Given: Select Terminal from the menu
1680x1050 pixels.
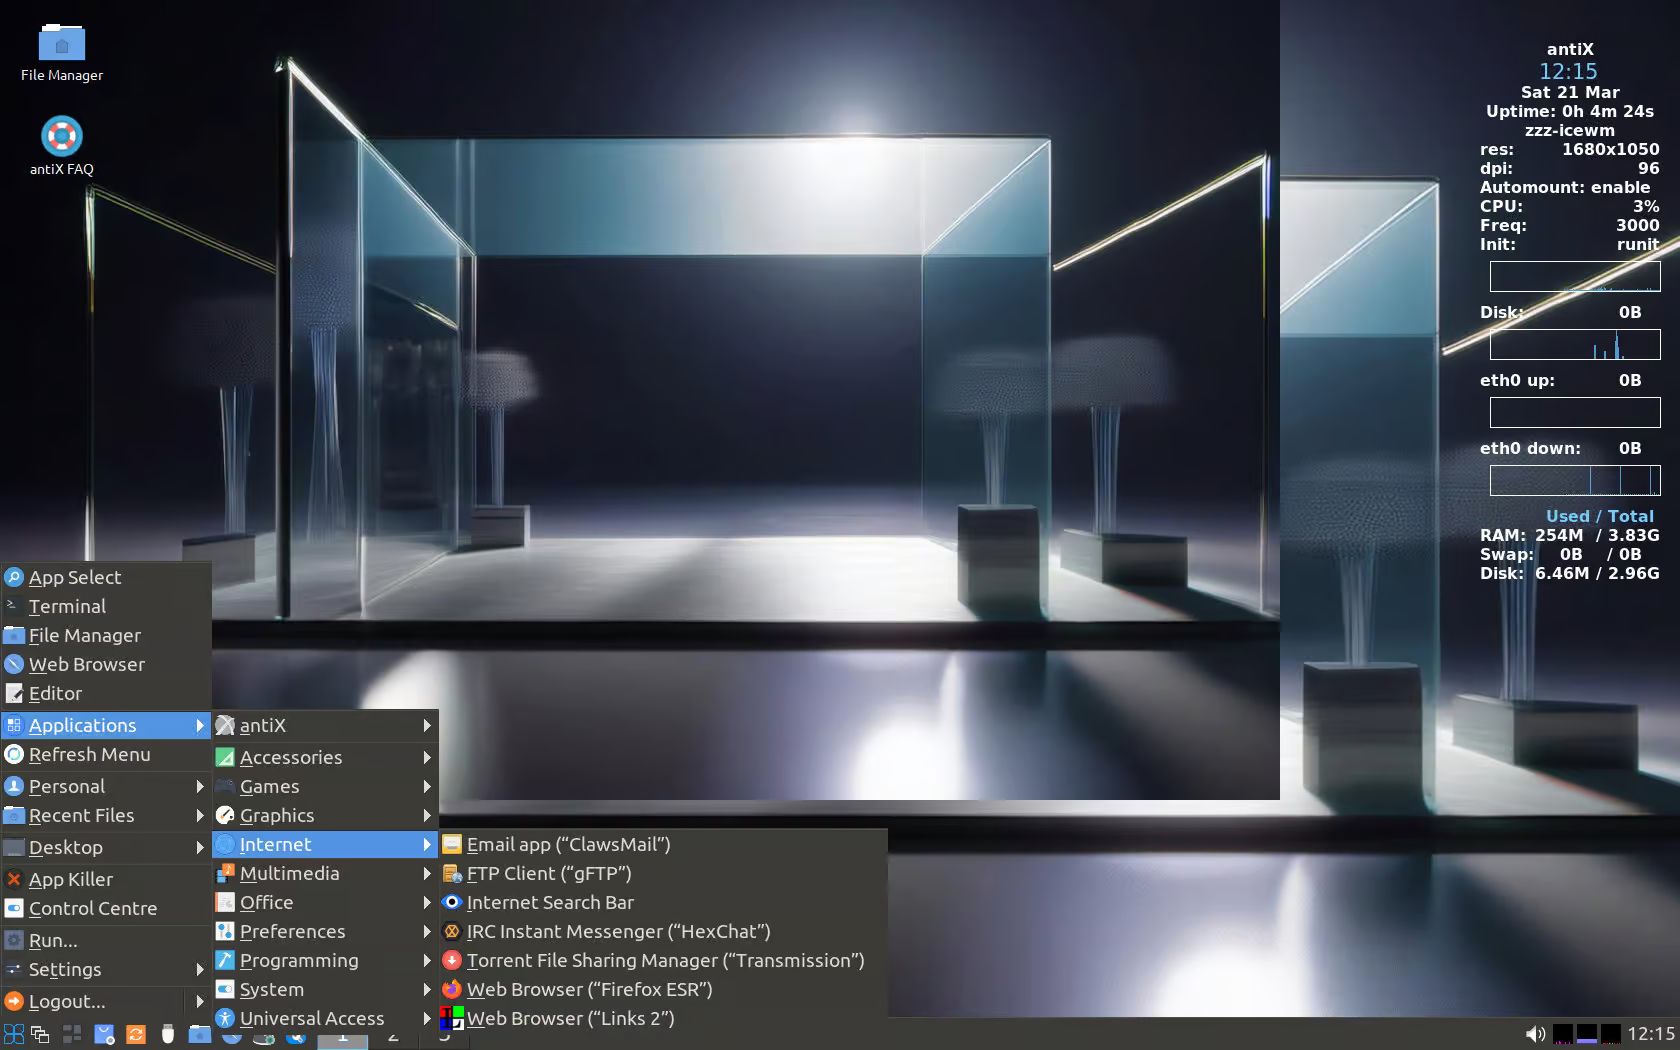Looking at the screenshot, I should pos(67,606).
